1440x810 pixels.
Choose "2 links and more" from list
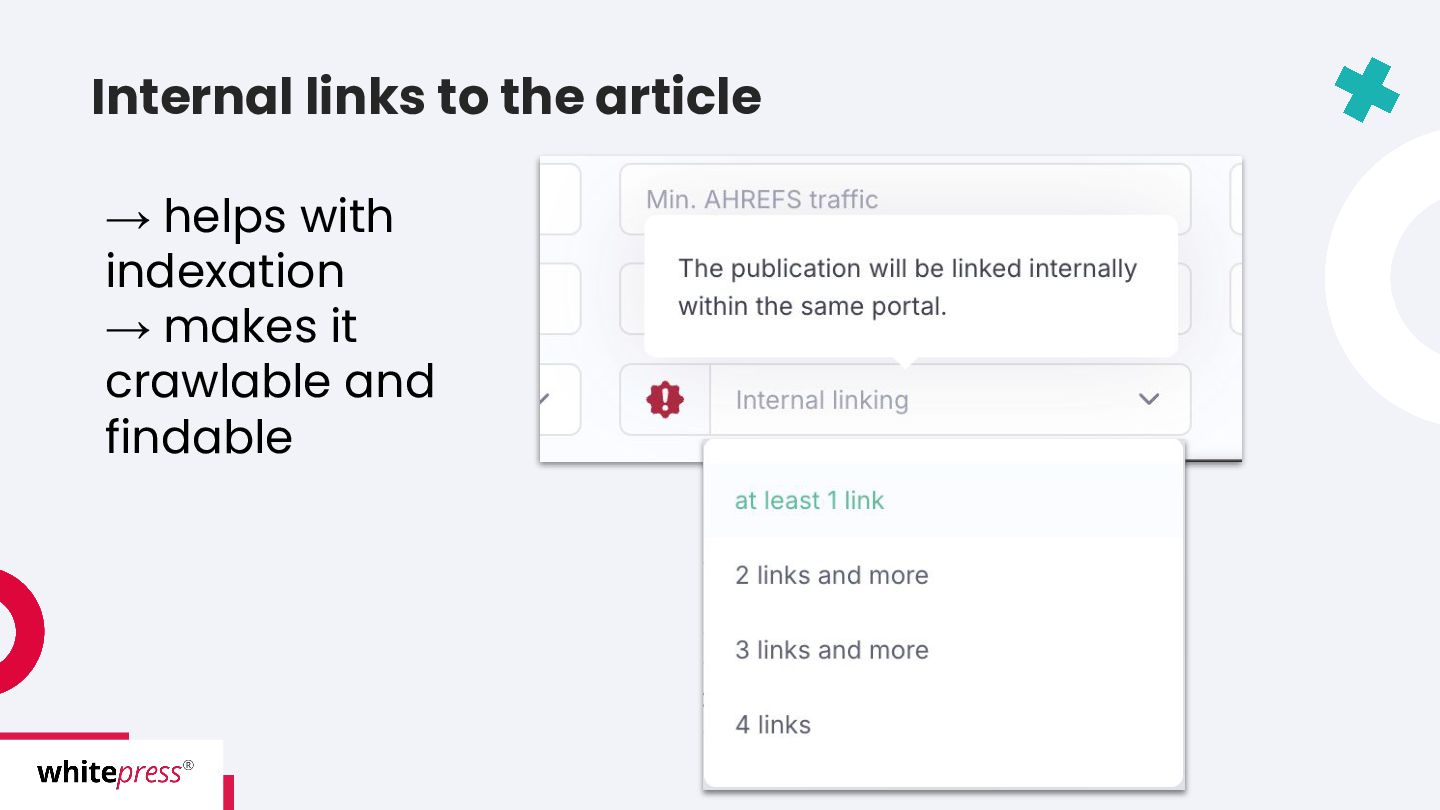click(x=831, y=575)
